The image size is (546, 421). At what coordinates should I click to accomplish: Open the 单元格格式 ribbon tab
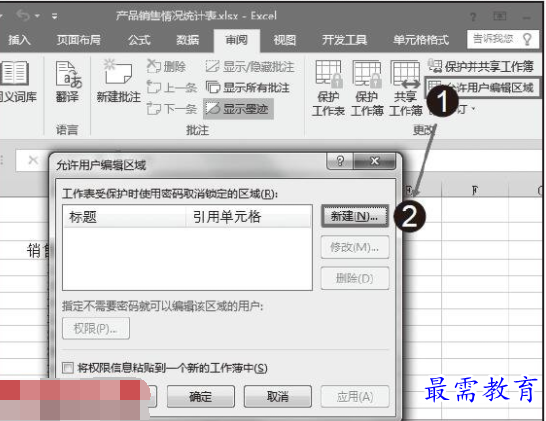[x=421, y=40]
